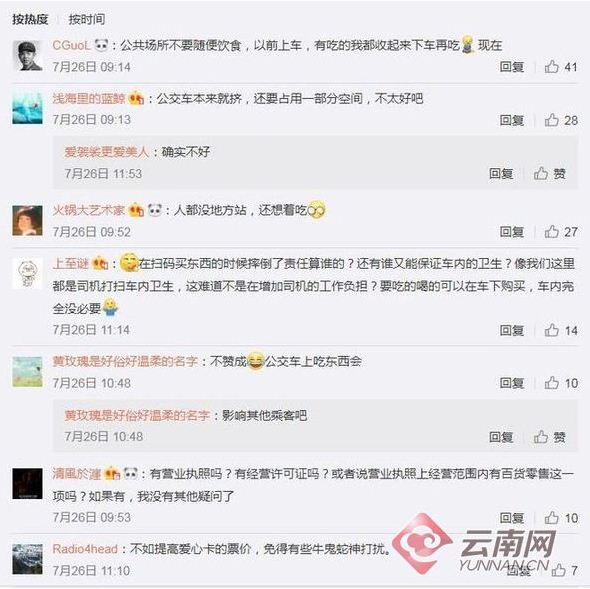The width and height of the screenshot is (590, 589).
Task: Open Radio4head's profile name
Action: point(85,549)
